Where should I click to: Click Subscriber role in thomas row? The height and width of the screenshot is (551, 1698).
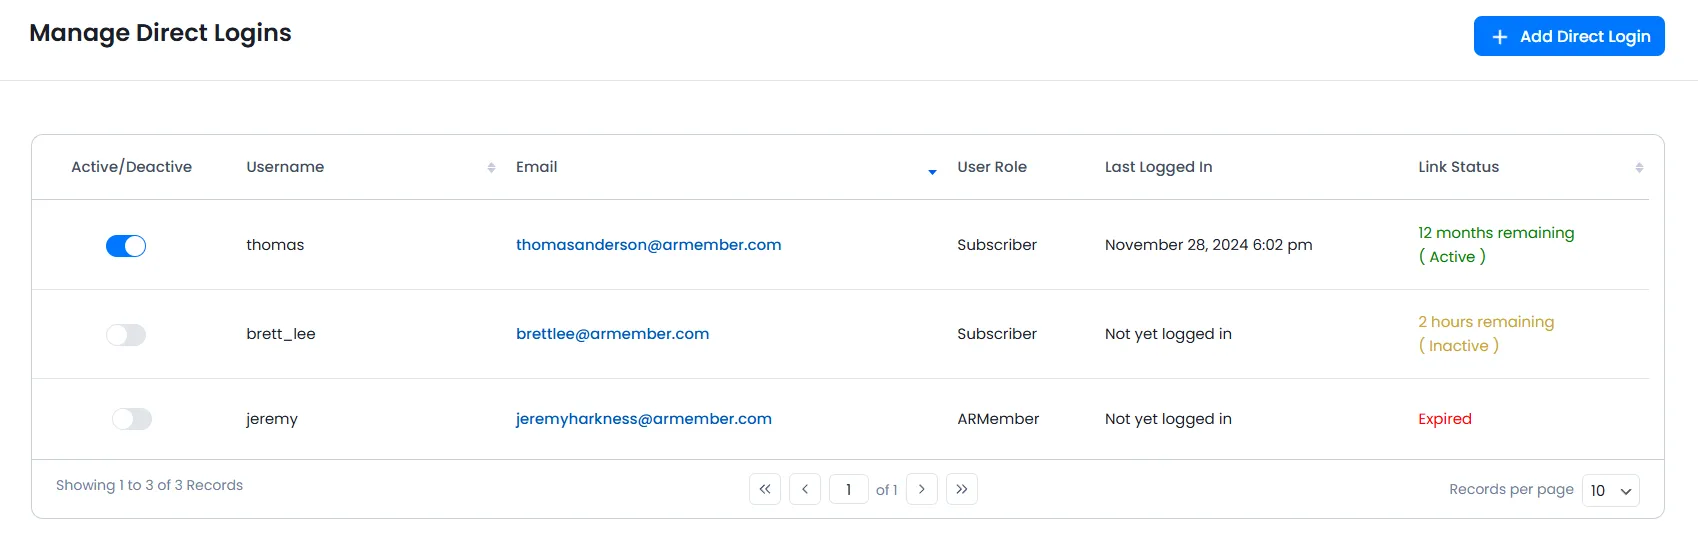point(997,245)
